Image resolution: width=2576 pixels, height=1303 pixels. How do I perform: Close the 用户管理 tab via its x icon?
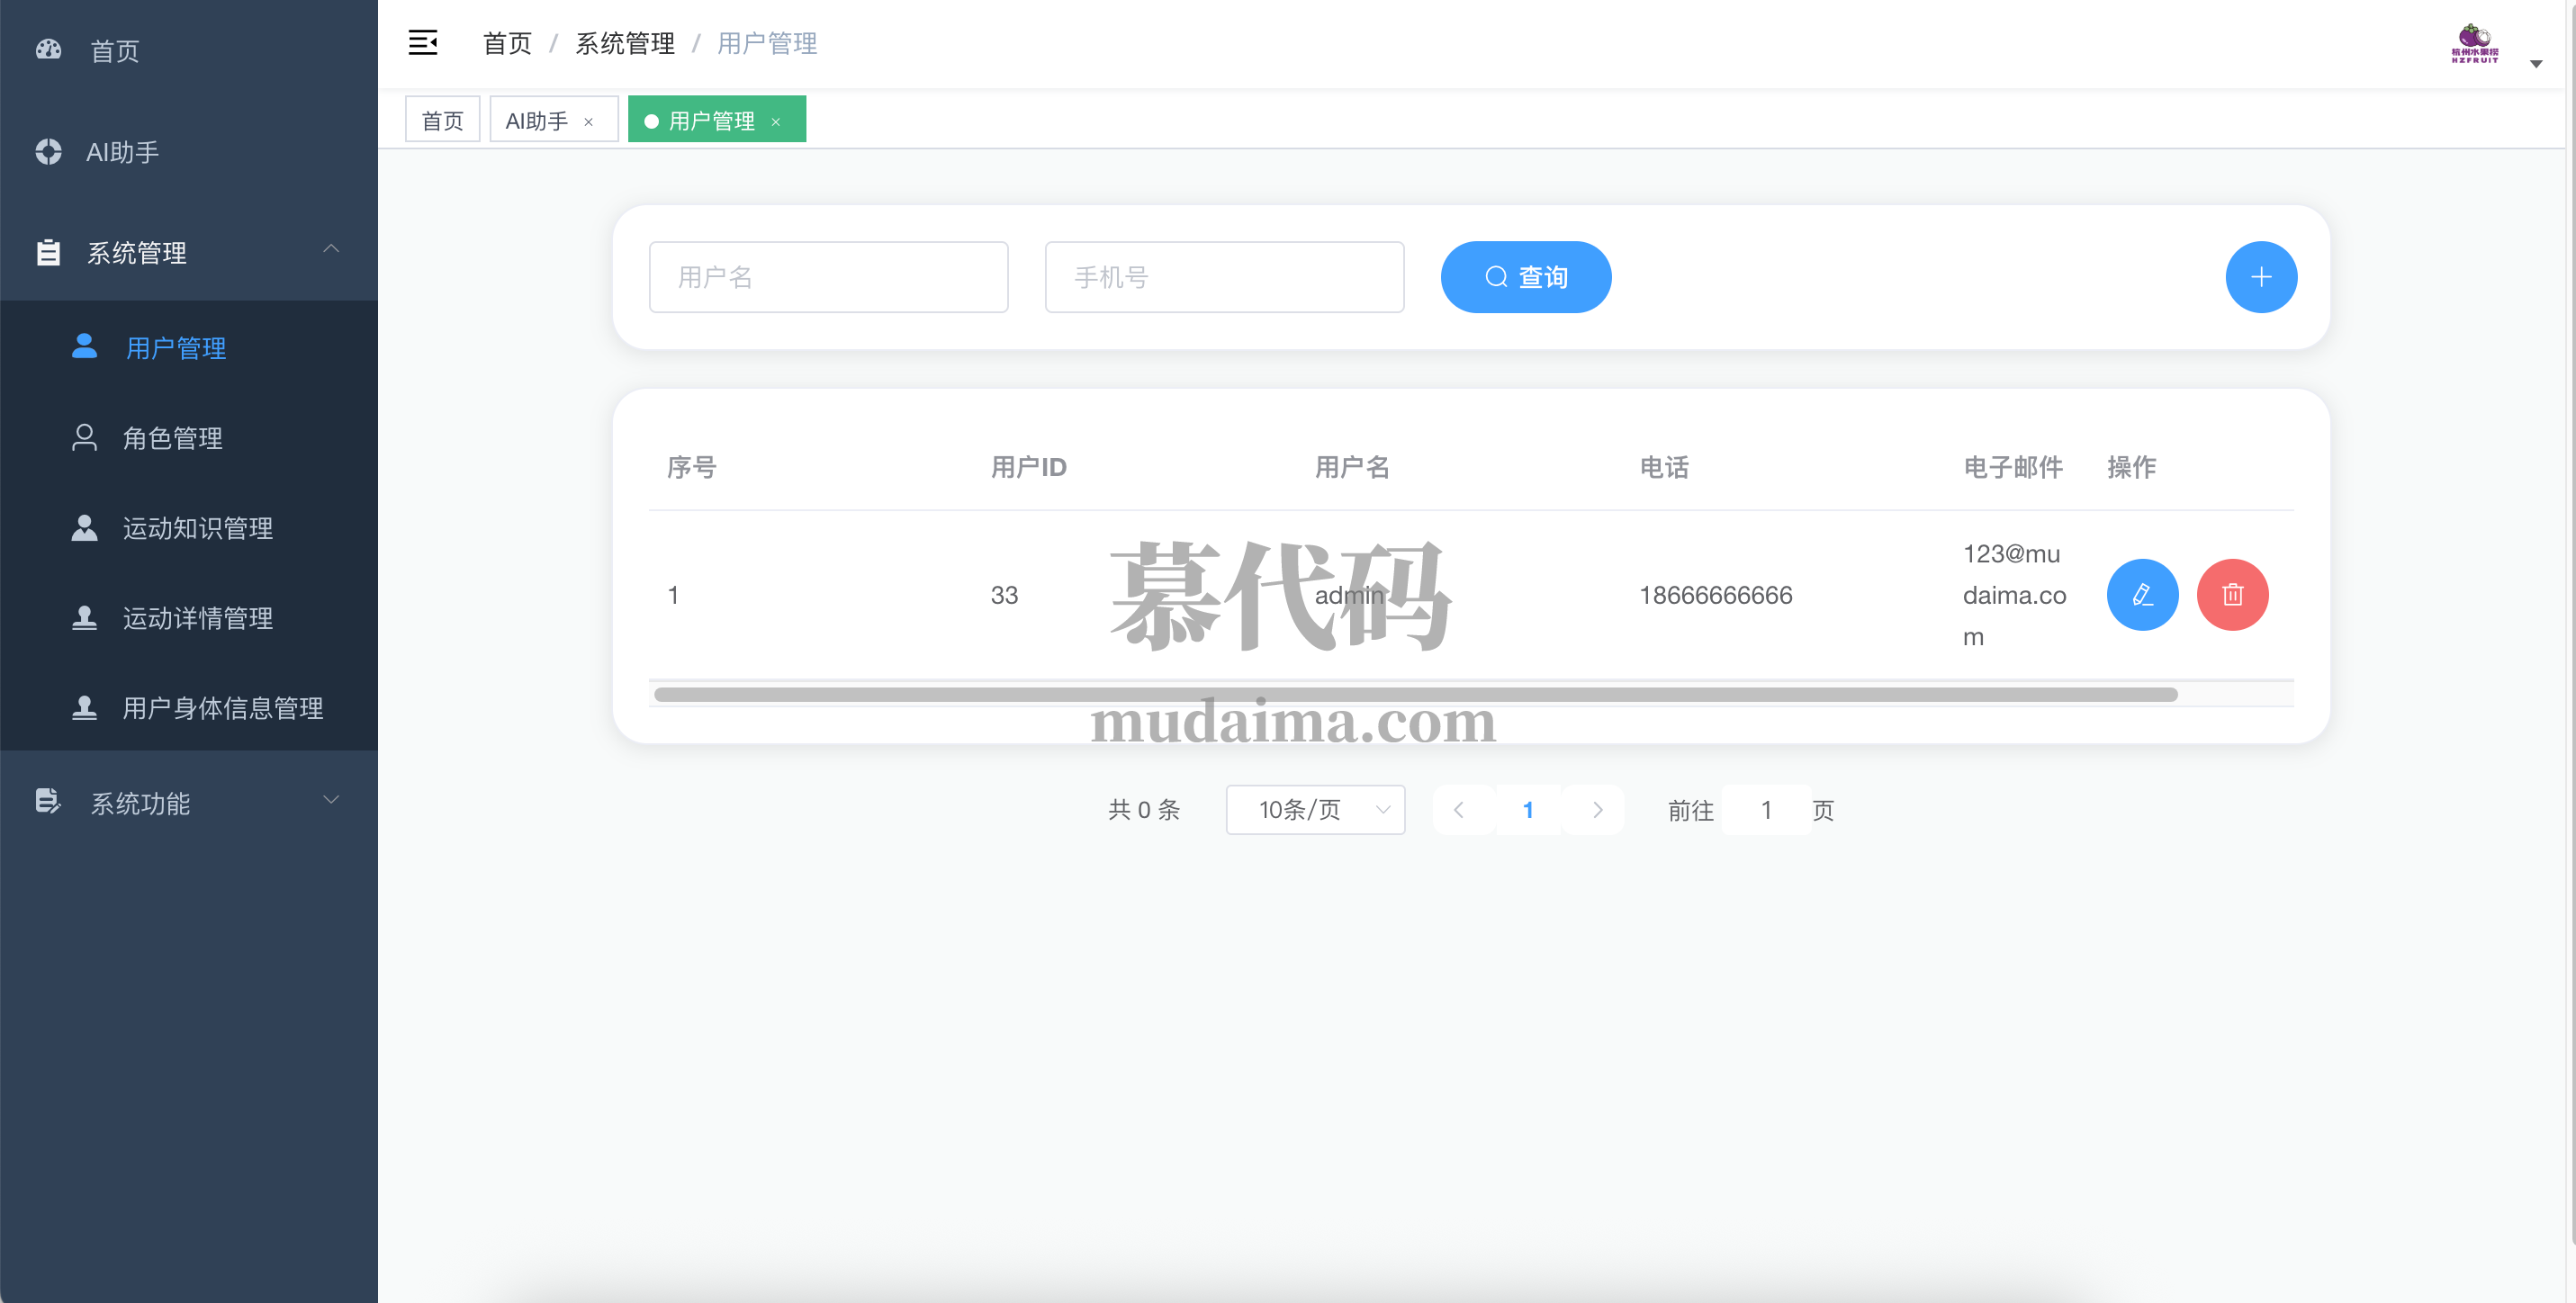coord(776,122)
